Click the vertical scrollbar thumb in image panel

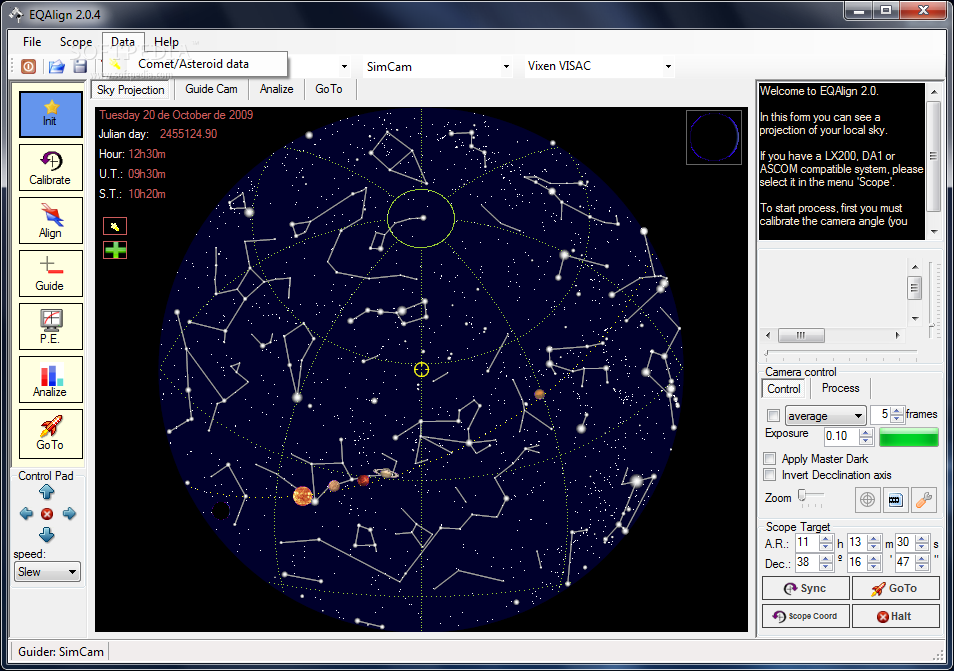(914, 287)
